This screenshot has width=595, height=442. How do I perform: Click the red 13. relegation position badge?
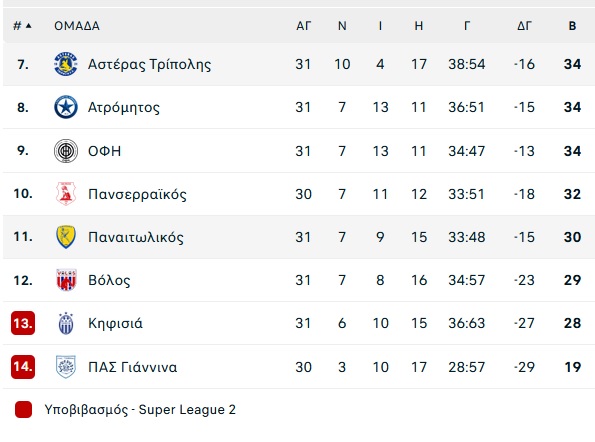pos(23,323)
